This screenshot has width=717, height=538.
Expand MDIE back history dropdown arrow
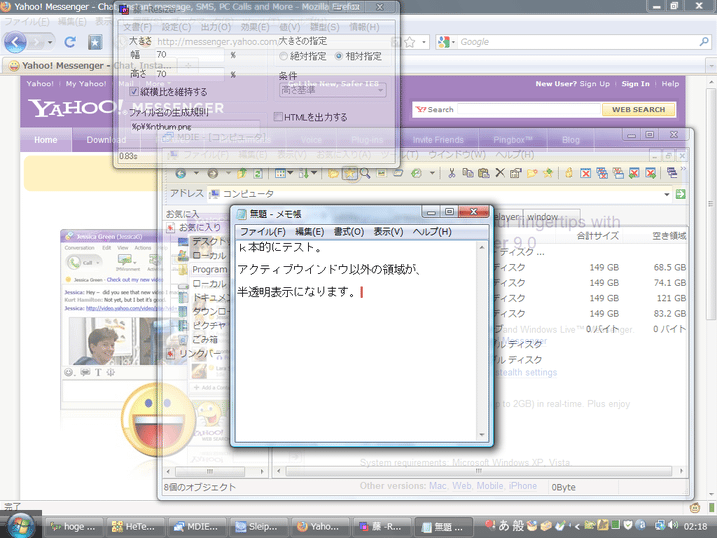(196, 173)
